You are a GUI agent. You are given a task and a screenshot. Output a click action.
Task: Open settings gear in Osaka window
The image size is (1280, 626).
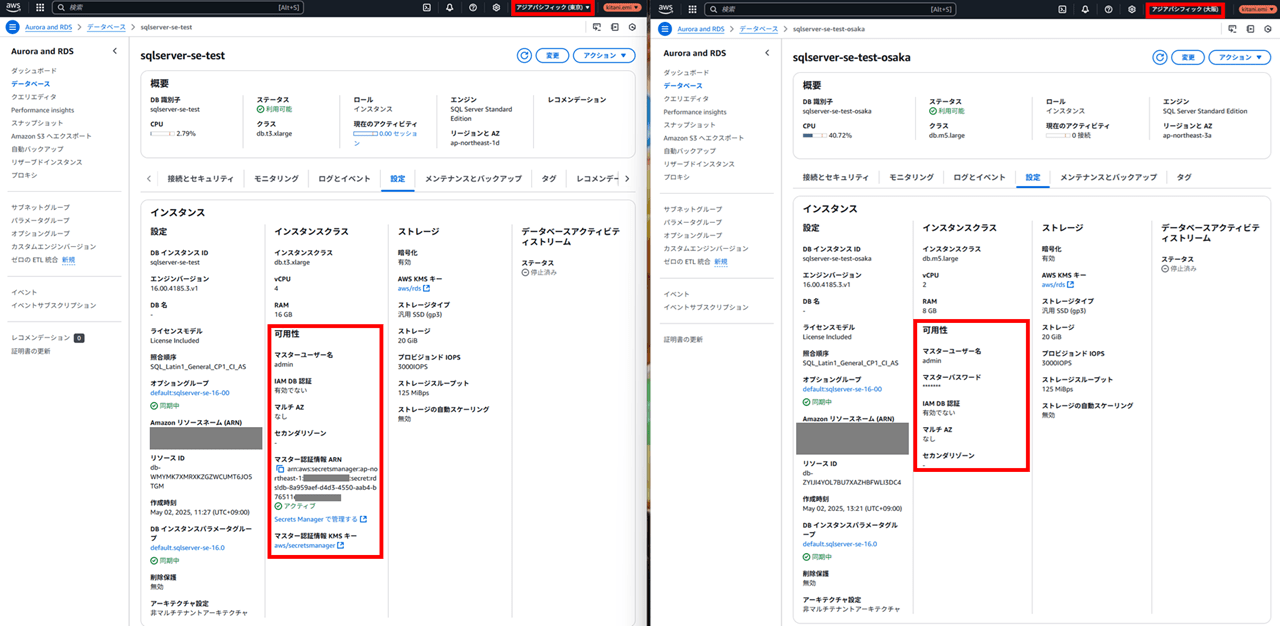coord(1132,8)
